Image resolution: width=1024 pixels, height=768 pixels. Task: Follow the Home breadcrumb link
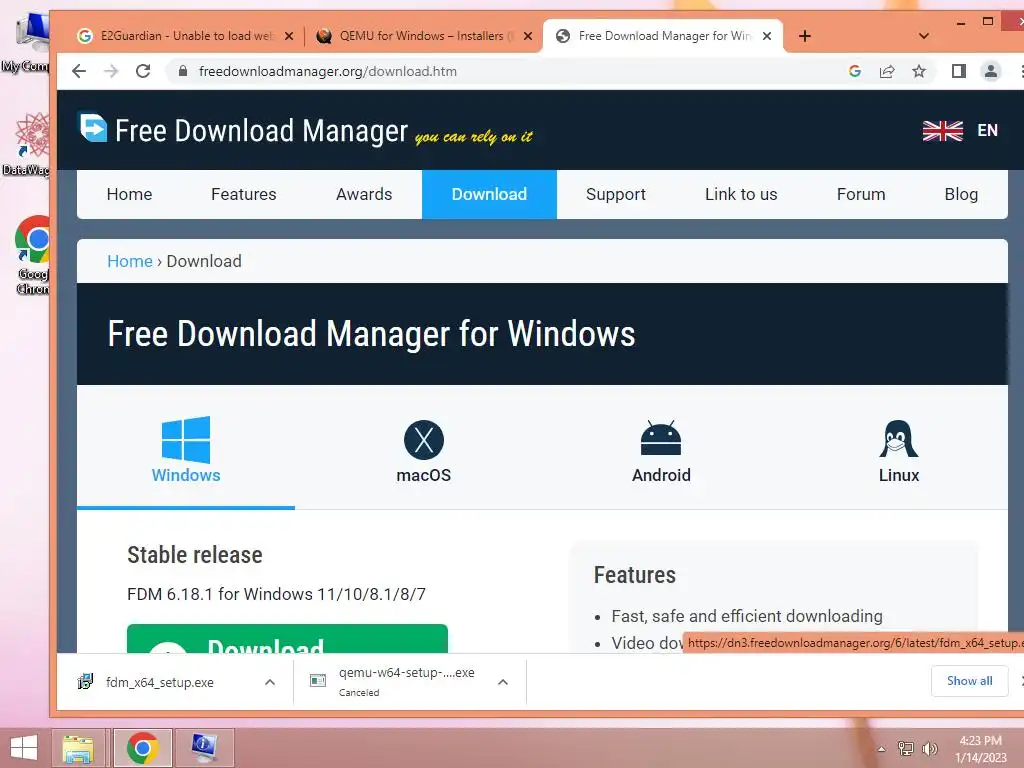(x=129, y=261)
